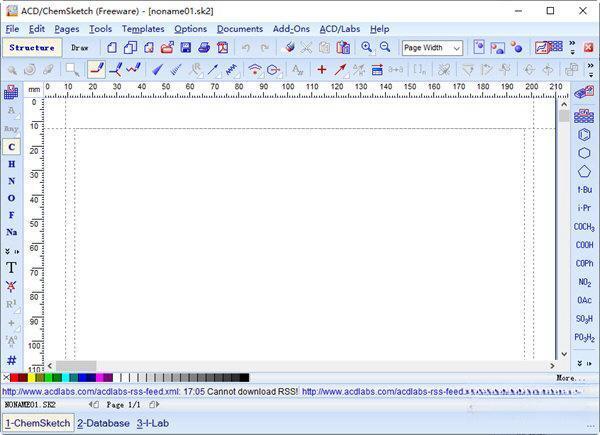Select the benzene ring template

point(584,134)
